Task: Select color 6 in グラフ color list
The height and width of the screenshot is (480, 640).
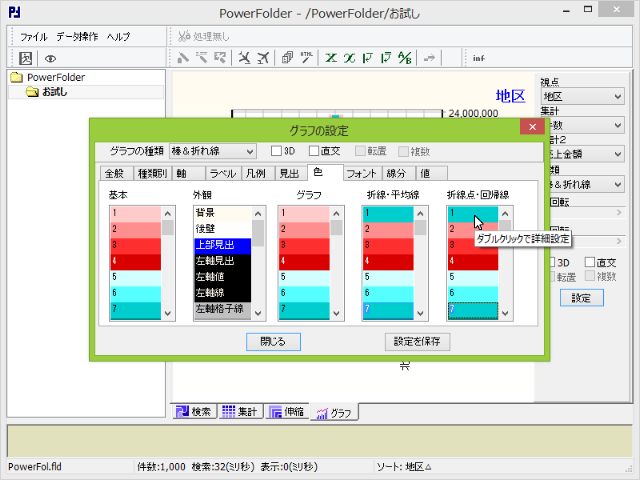Action: coord(304,293)
